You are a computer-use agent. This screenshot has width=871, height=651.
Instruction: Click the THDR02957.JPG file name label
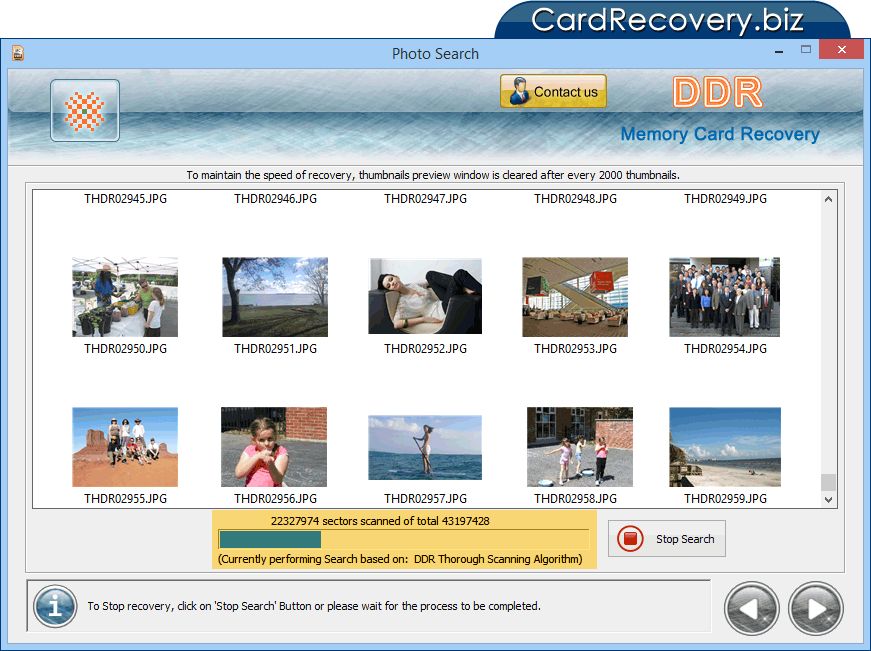click(x=426, y=499)
